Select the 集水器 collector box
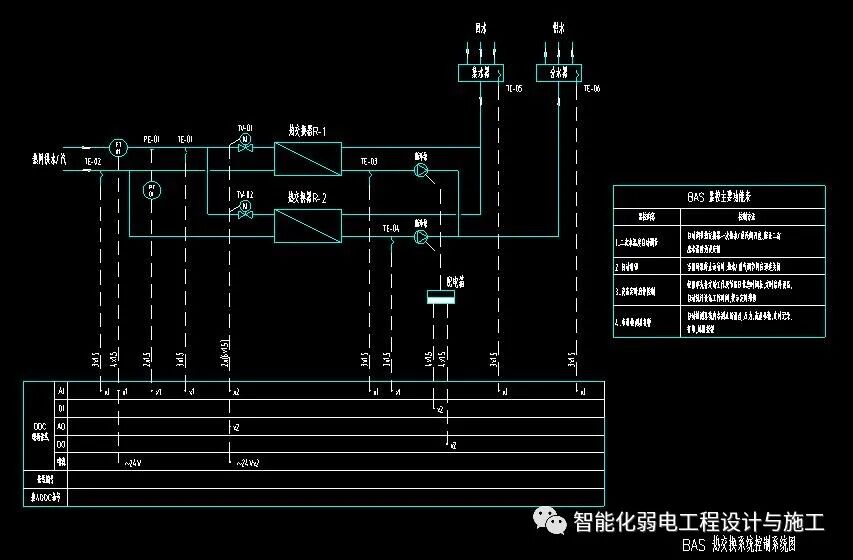This screenshot has height=560, width=853. (480, 73)
